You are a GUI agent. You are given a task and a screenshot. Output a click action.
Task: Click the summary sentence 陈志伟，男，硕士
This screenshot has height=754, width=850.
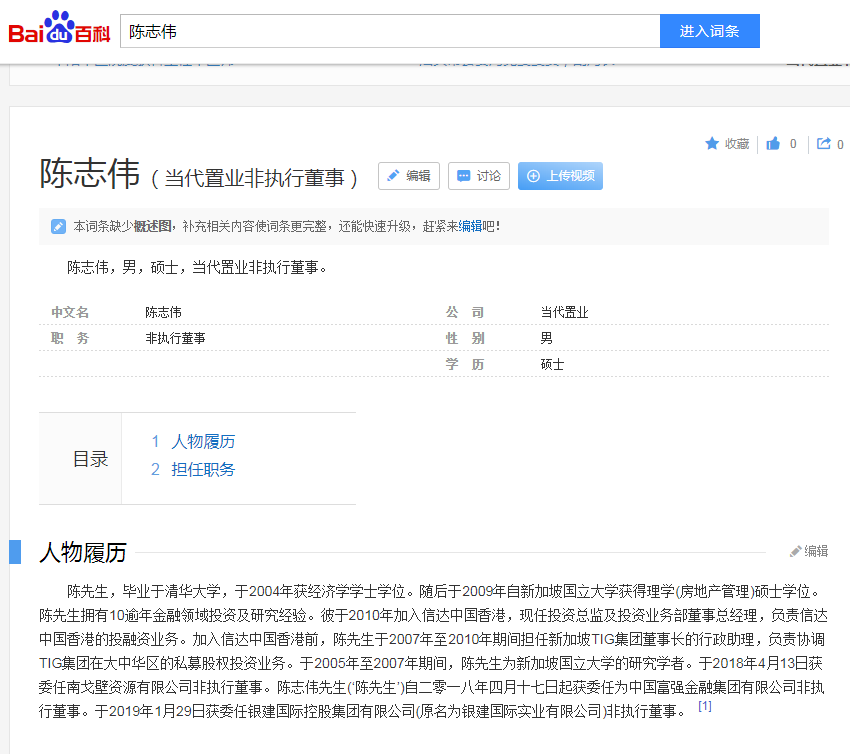click(x=197, y=267)
